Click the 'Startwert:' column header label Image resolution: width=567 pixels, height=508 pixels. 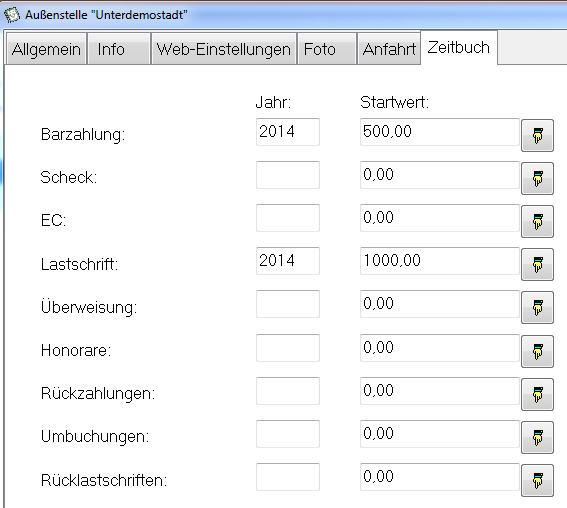(395, 102)
